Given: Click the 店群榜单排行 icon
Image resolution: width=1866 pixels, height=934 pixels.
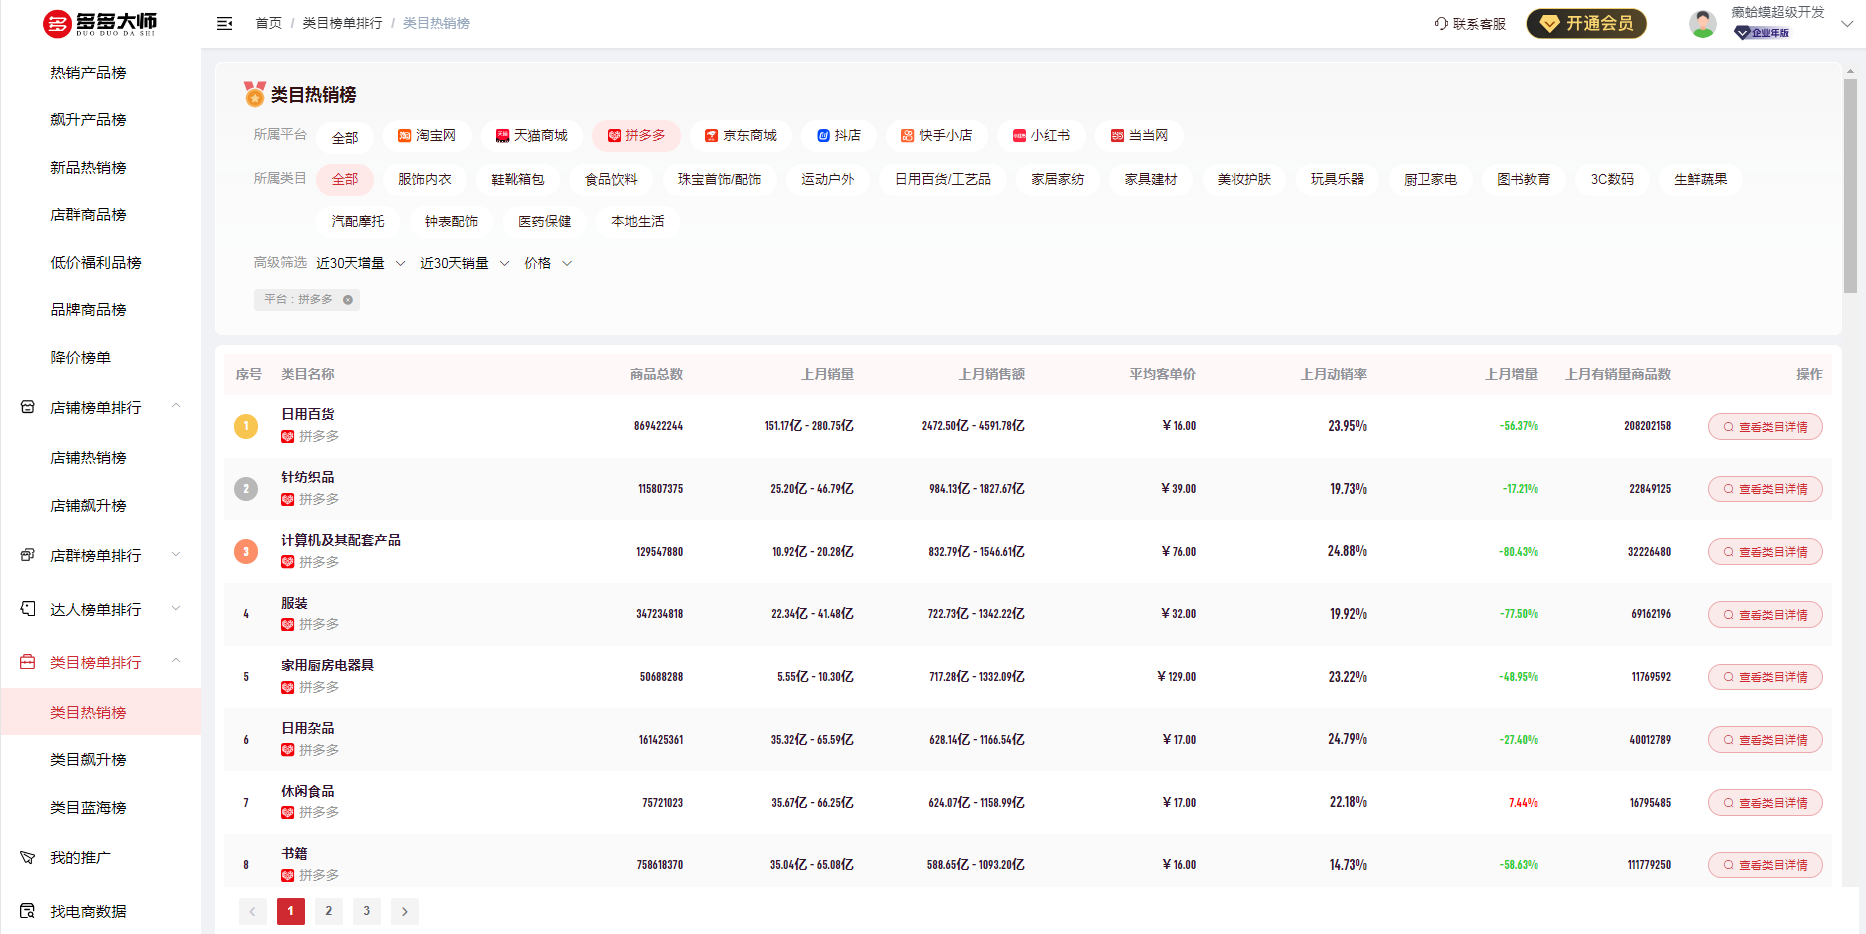Looking at the screenshot, I should (x=28, y=555).
